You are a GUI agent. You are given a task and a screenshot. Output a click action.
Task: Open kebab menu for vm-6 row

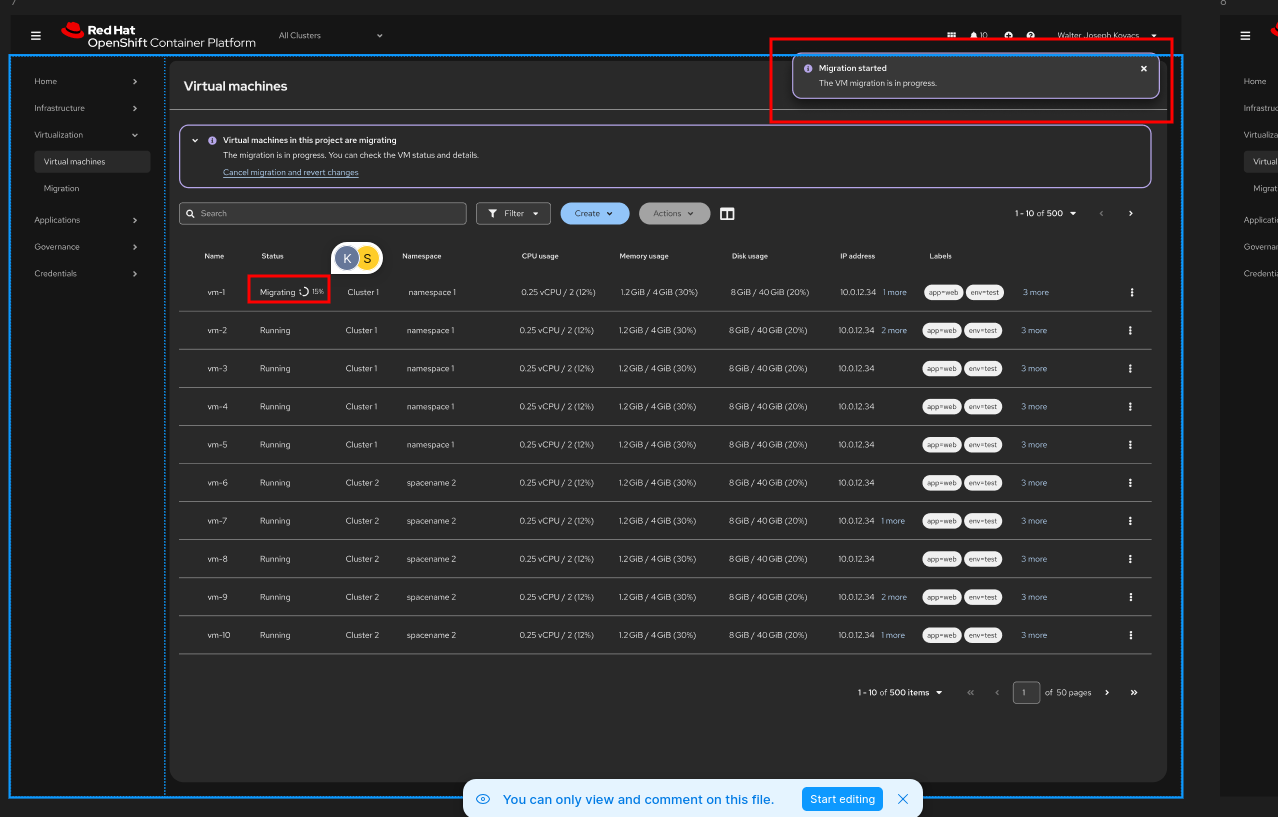[x=1130, y=483]
